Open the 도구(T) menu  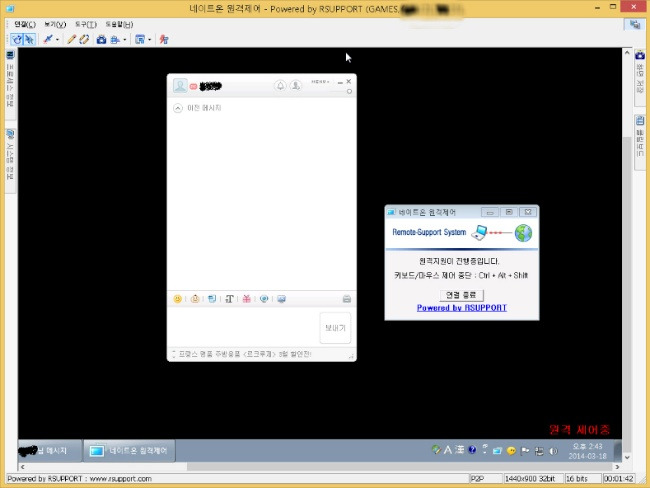tap(86, 24)
